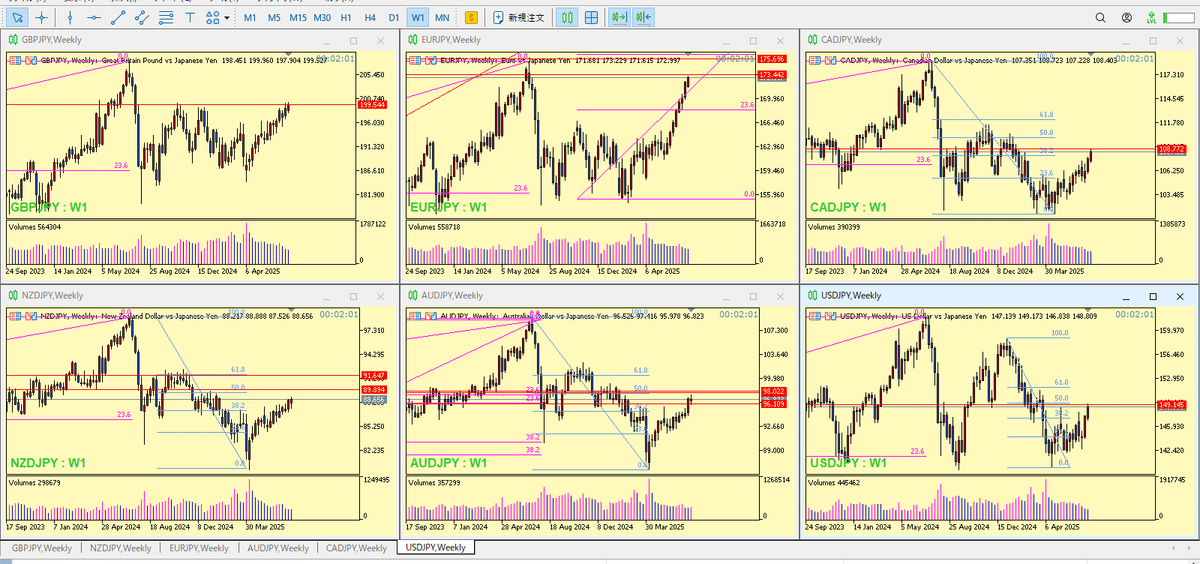The height and width of the screenshot is (564, 1200).
Task: Click the 199.544 red price label
Action: click(x=371, y=104)
